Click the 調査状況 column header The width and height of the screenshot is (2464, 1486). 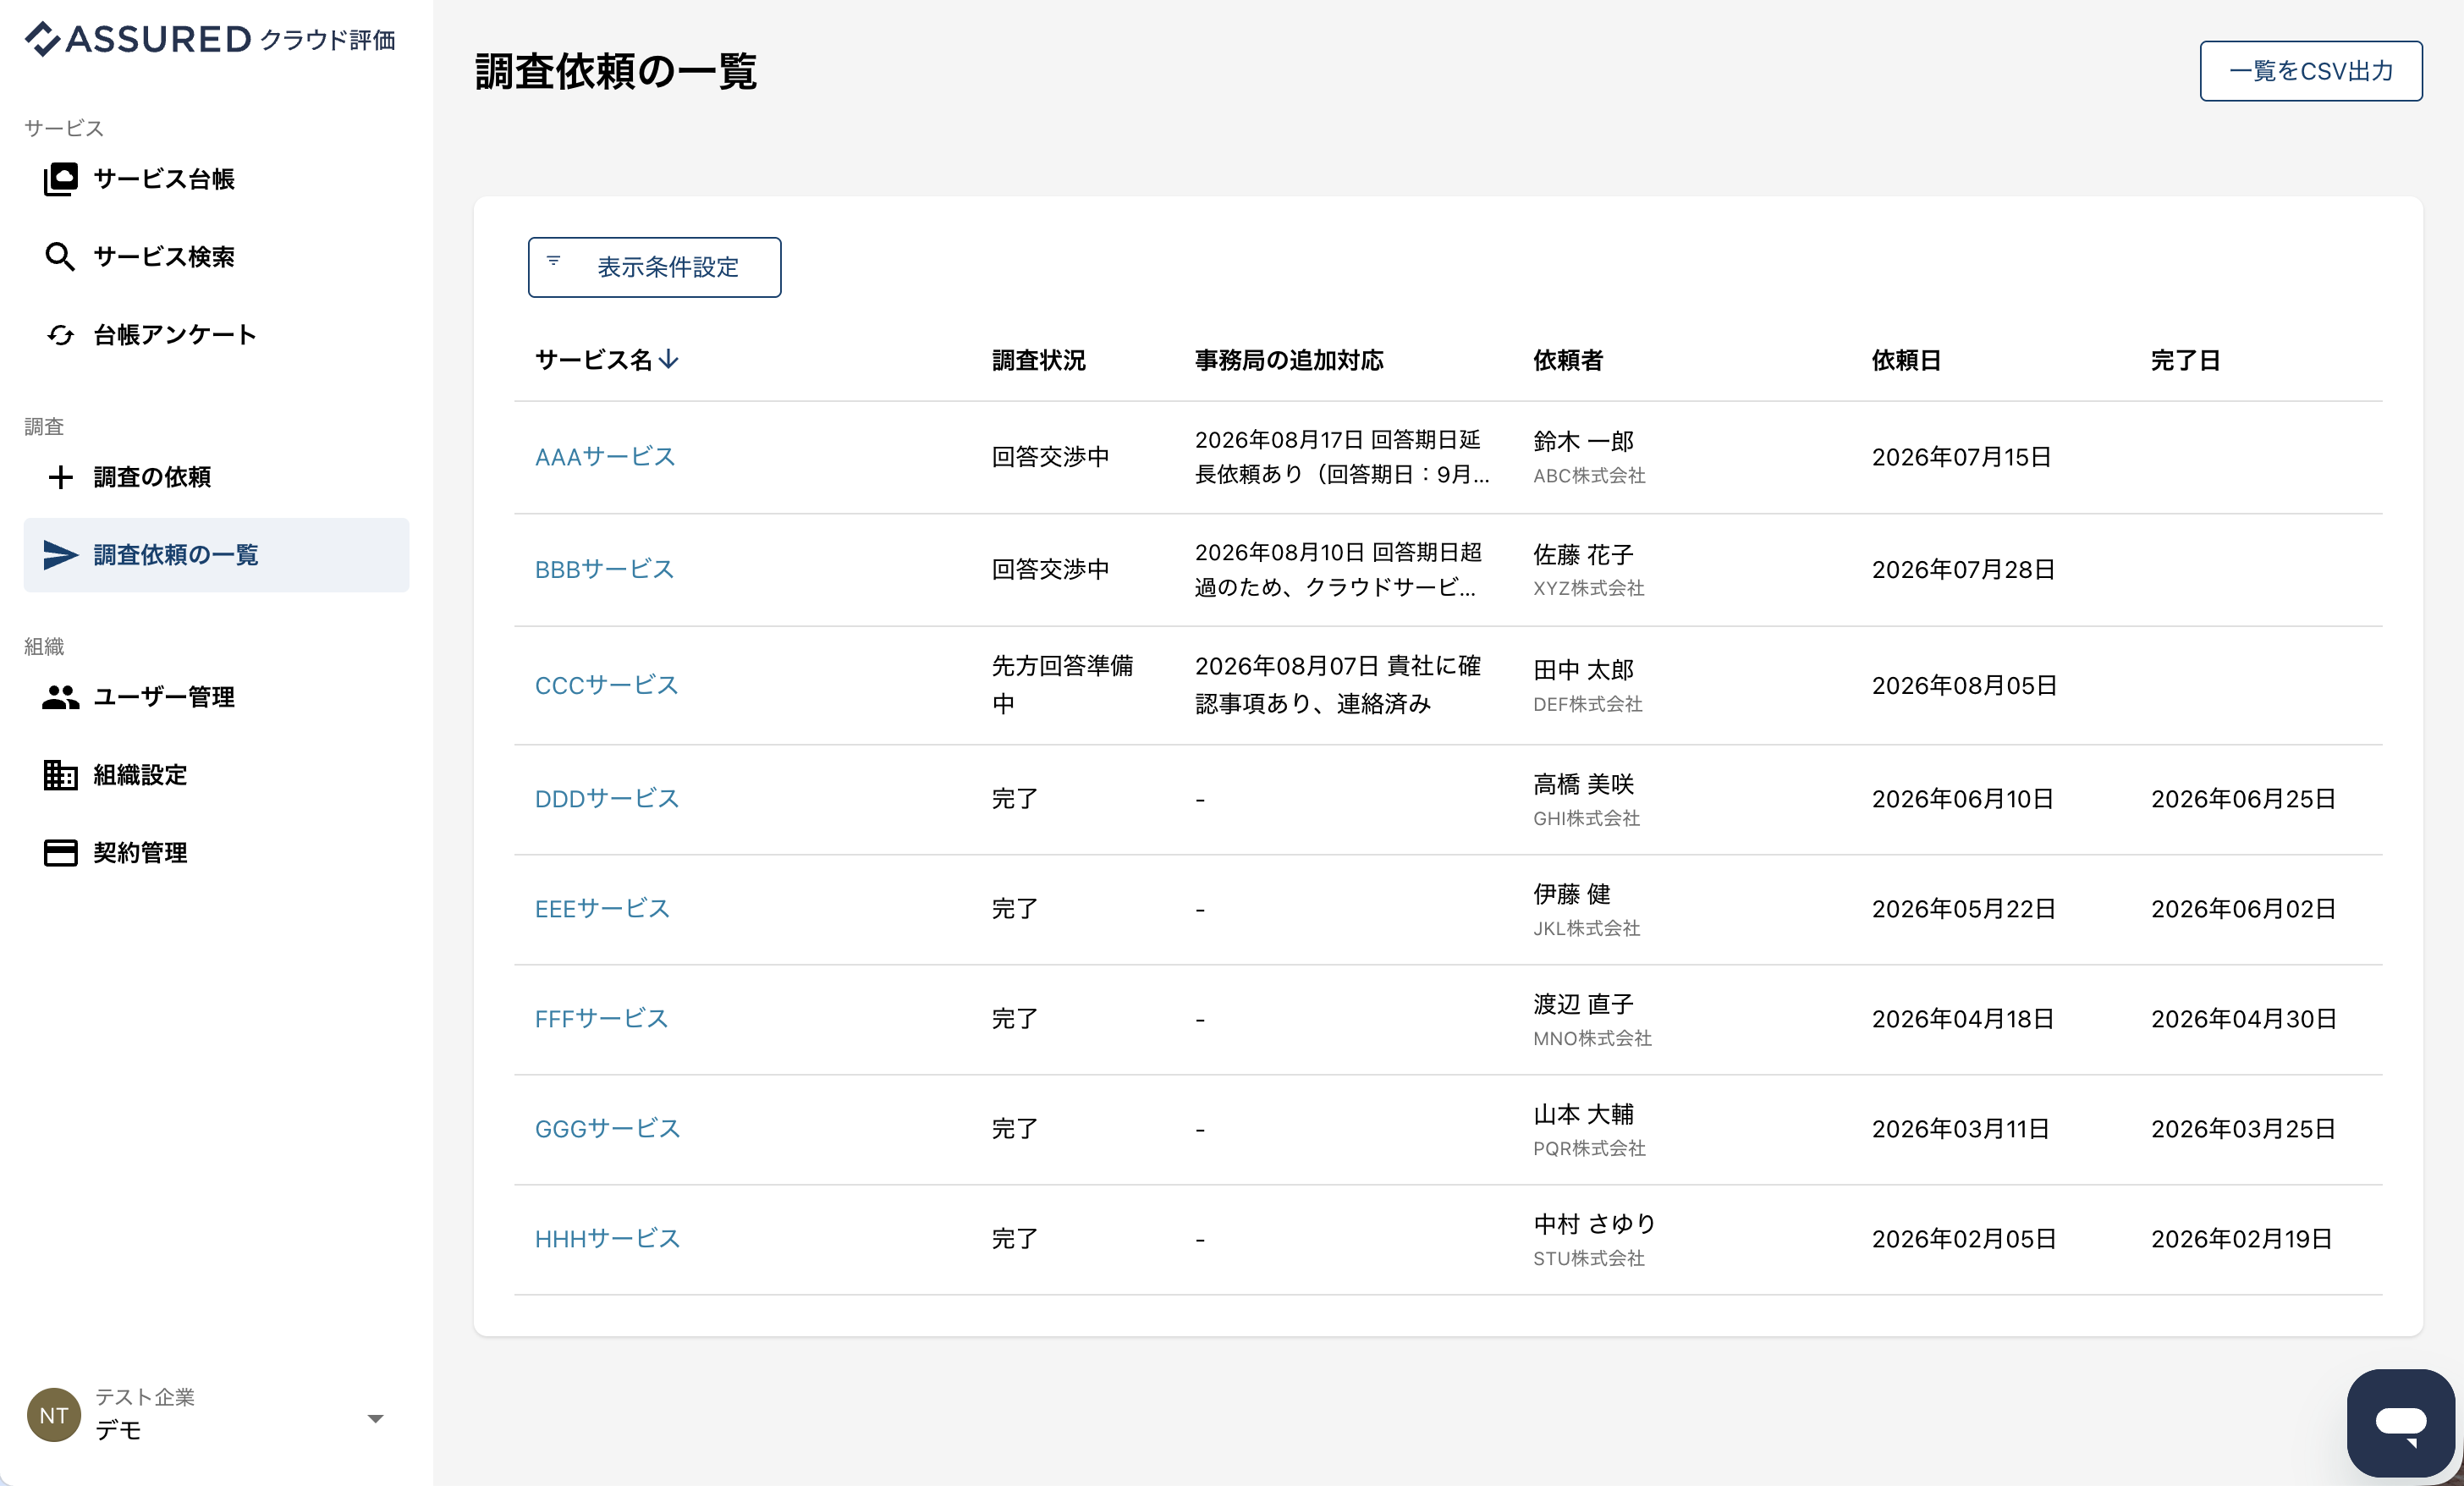1038,360
